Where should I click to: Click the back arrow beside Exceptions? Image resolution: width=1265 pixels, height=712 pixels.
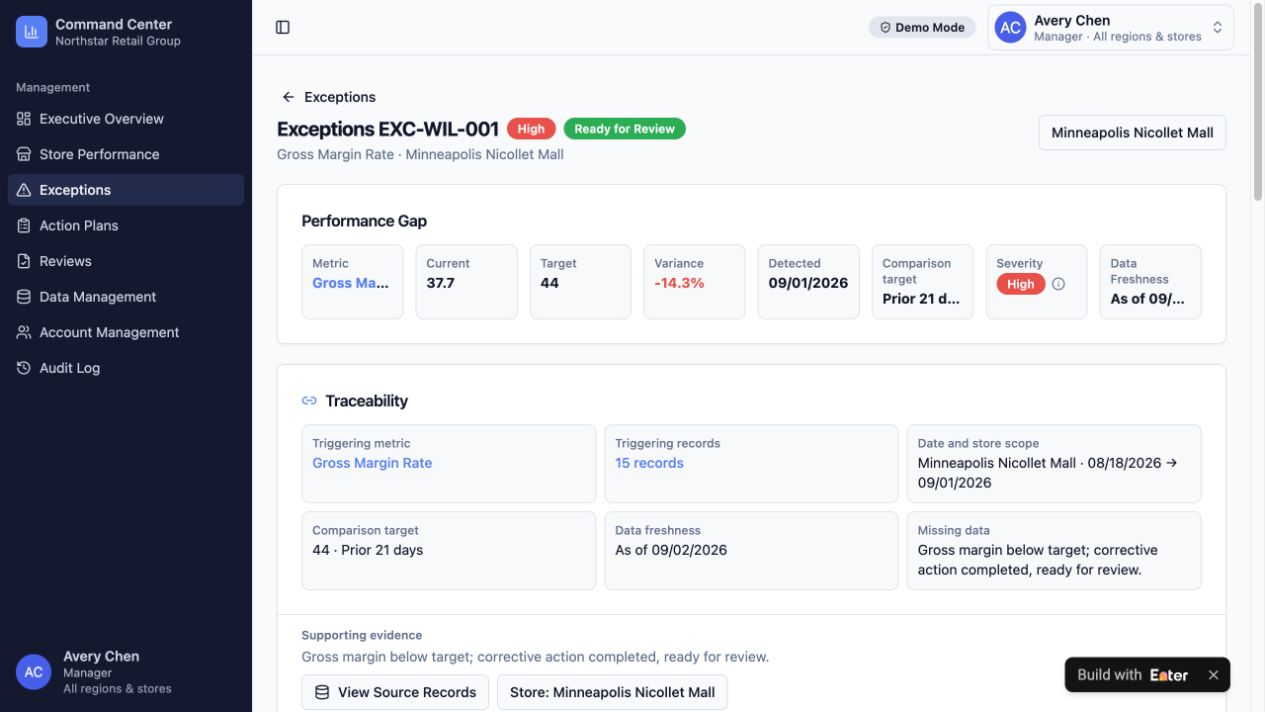point(288,97)
